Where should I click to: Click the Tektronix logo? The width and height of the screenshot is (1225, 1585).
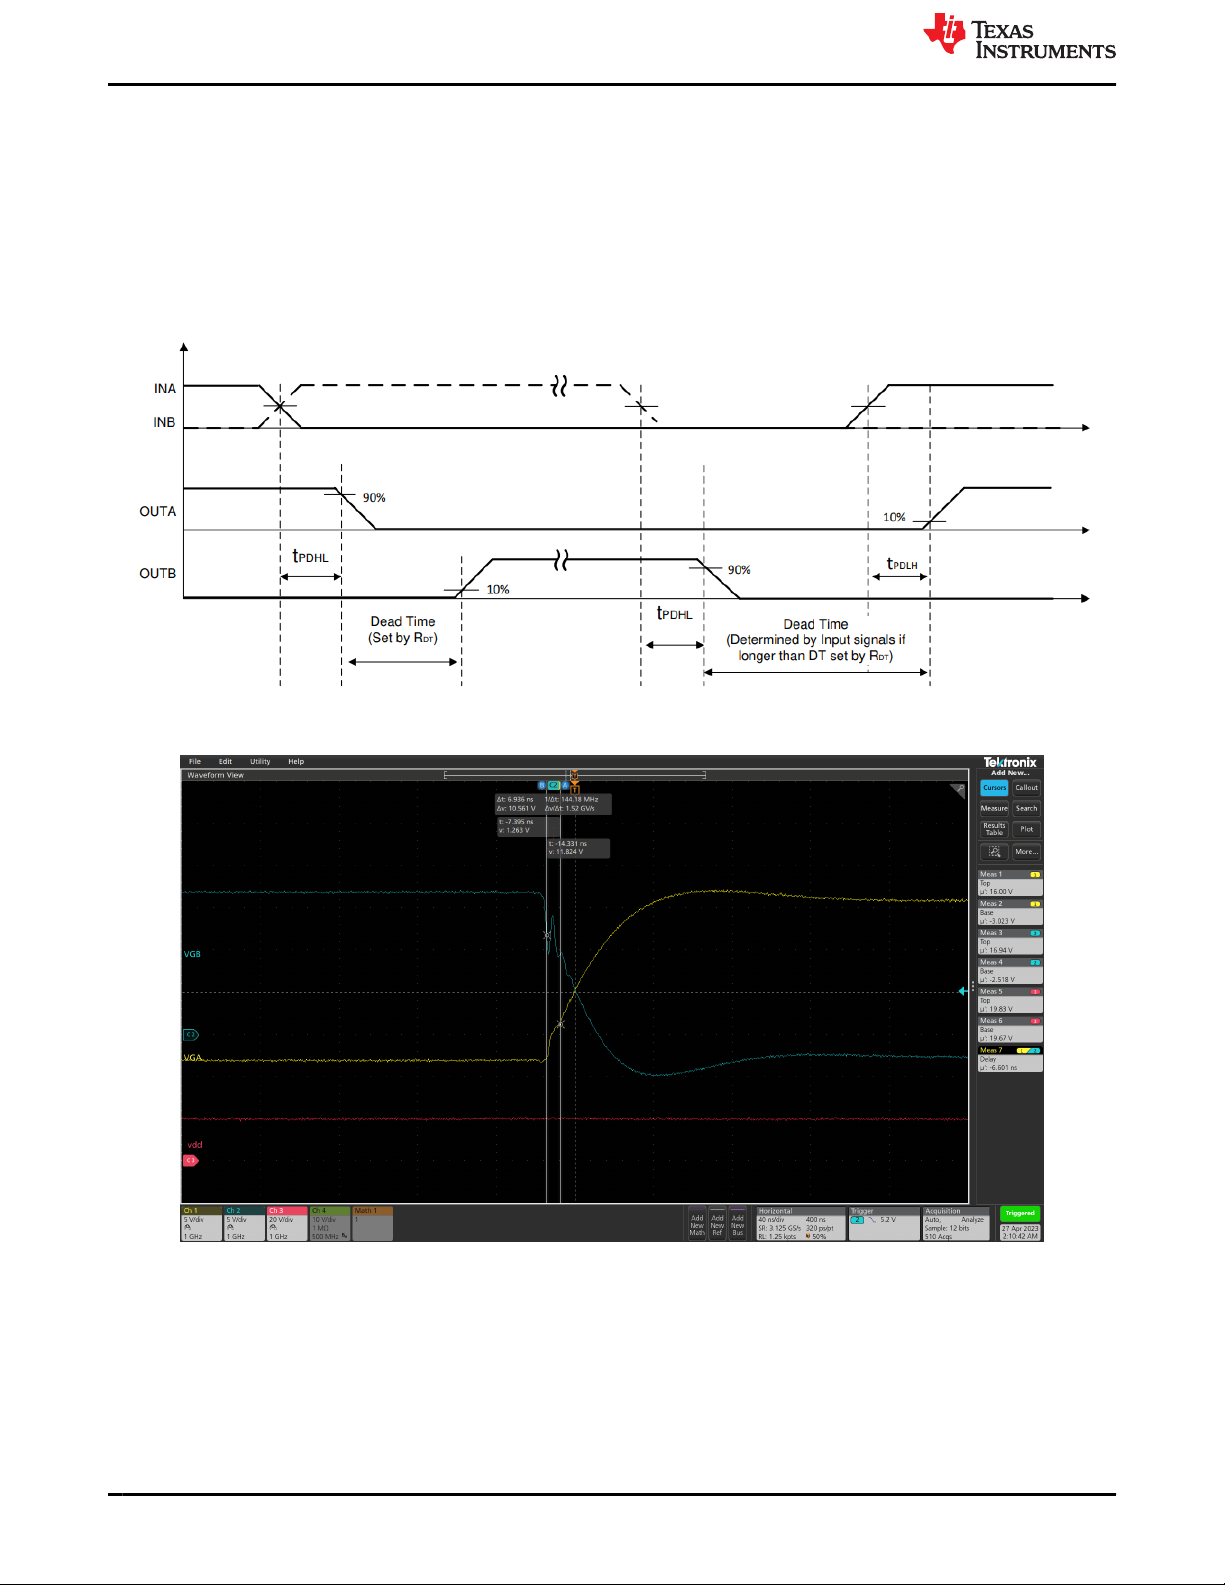[x=1010, y=762]
